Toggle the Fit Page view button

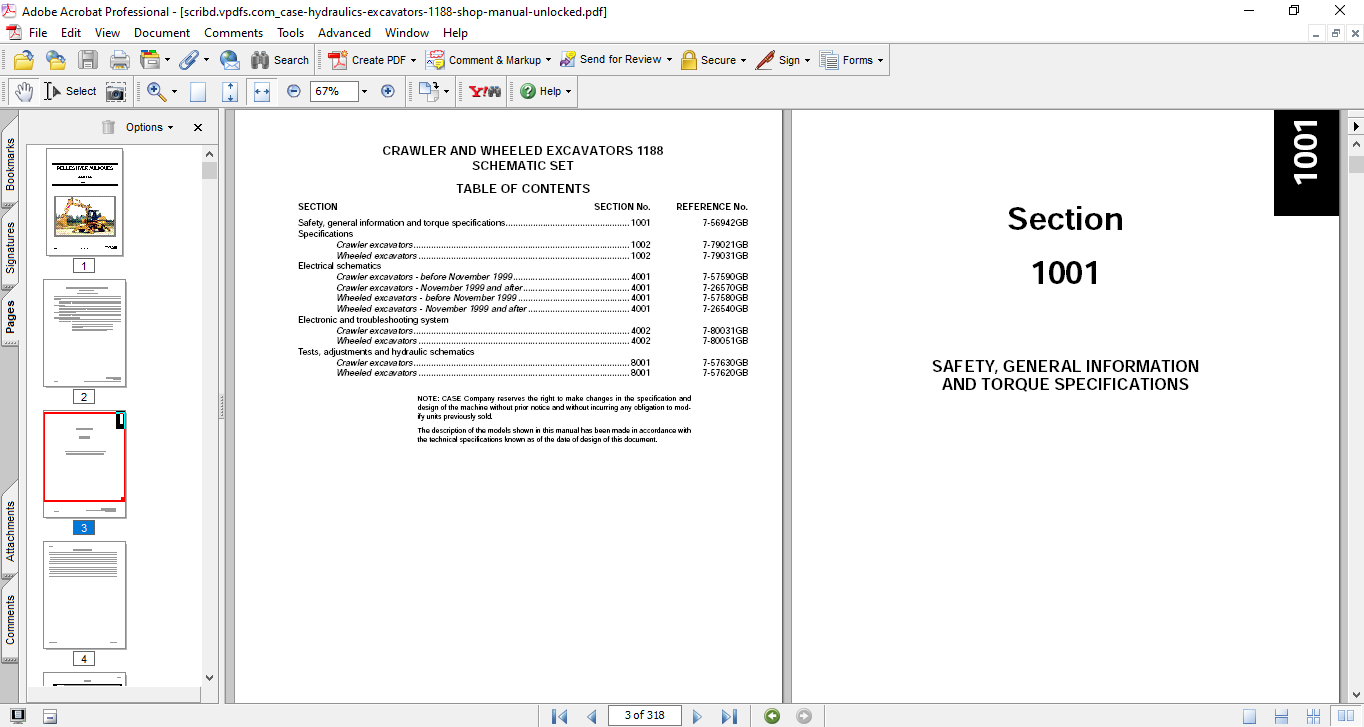pos(230,91)
